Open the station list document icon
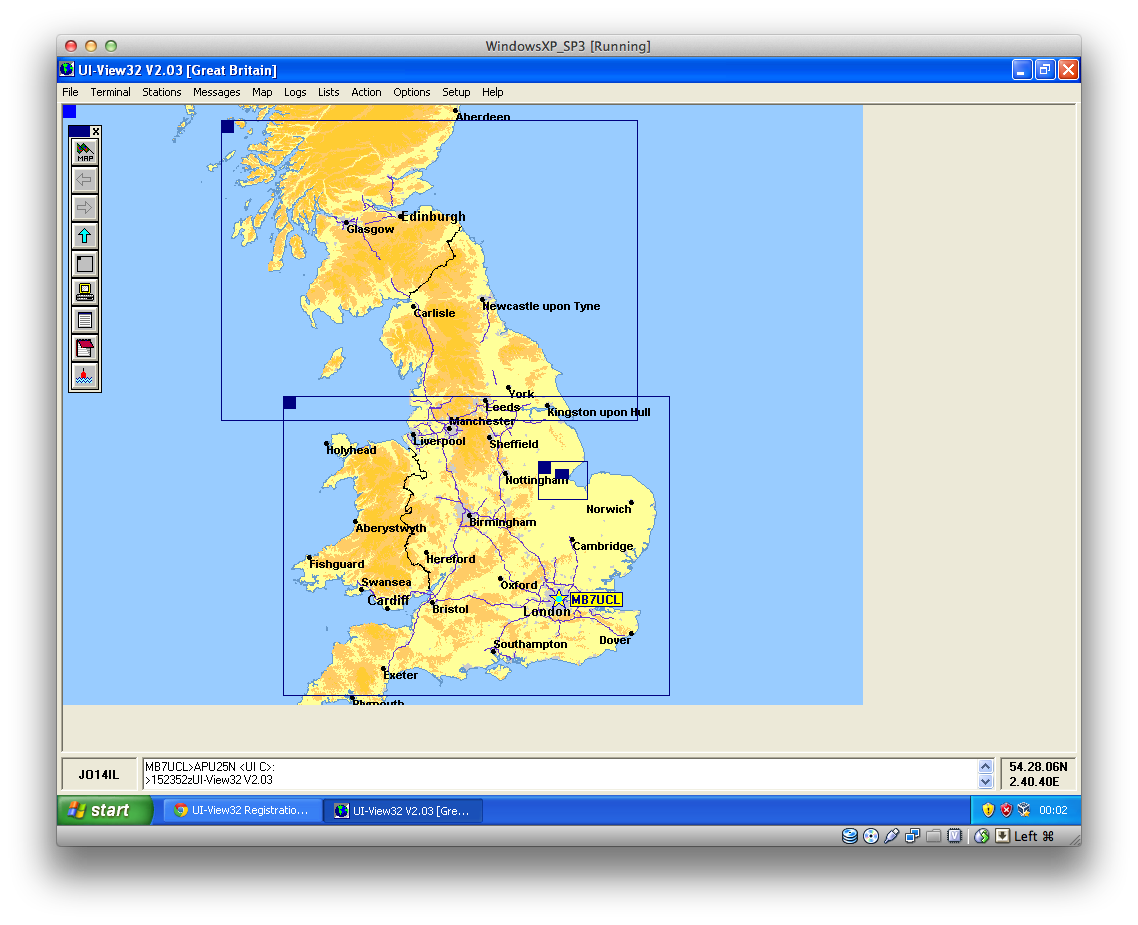1138x925 pixels. [85, 320]
